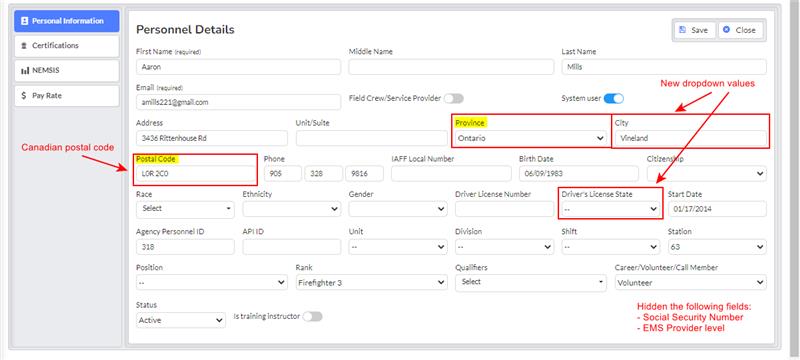
Task: Expand the Gender dropdown
Action: [398, 209]
